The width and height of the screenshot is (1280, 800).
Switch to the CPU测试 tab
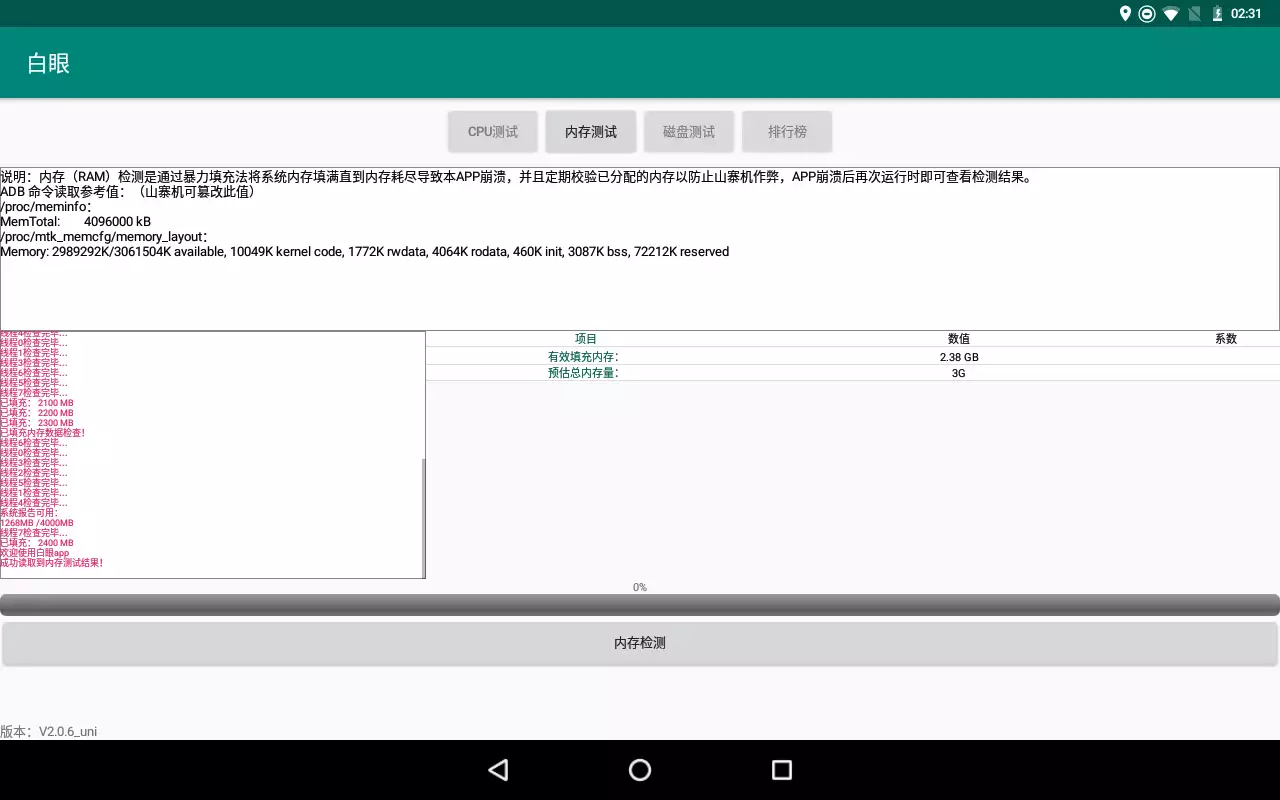pyautogui.click(x=493, y=132)
